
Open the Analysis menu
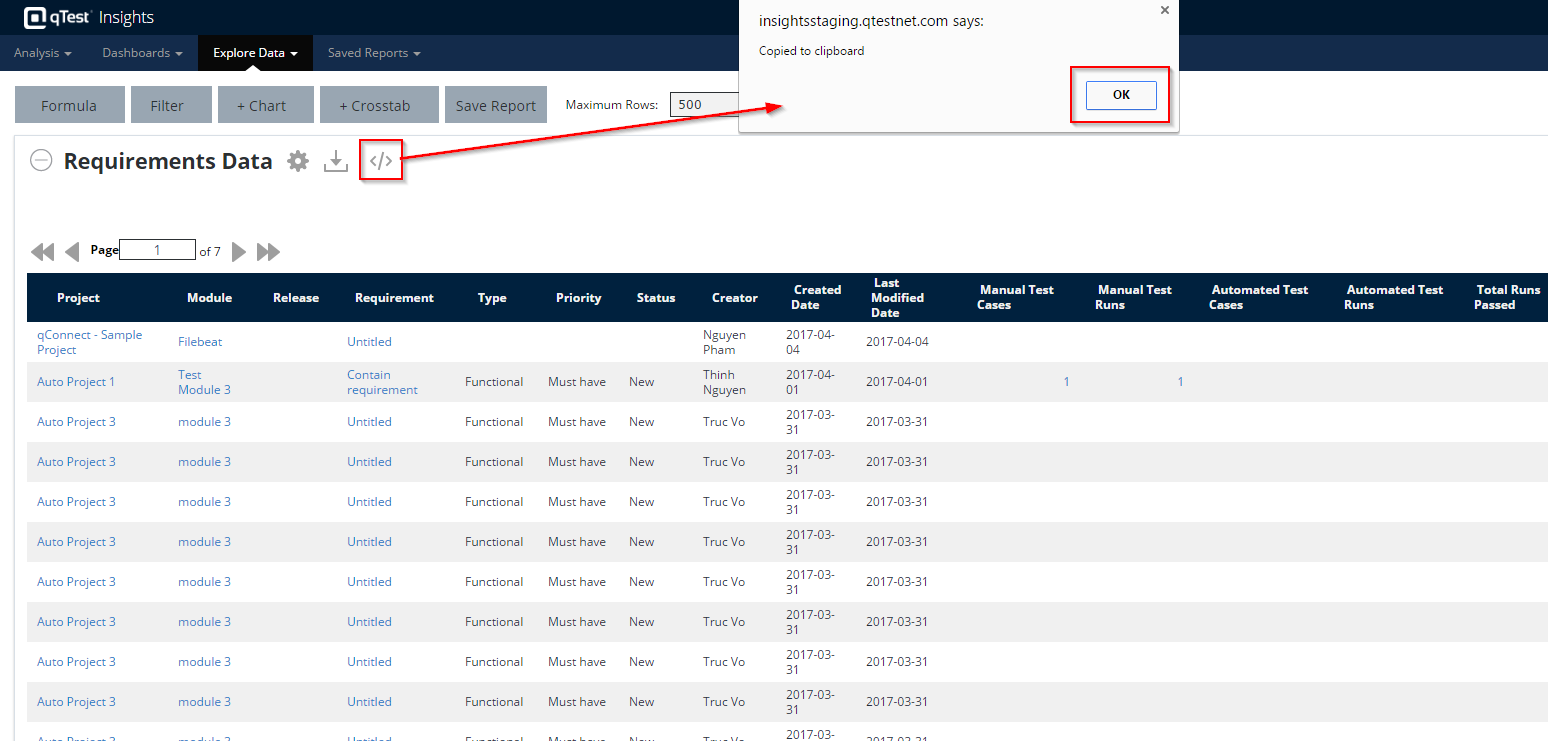coord(43,53)
